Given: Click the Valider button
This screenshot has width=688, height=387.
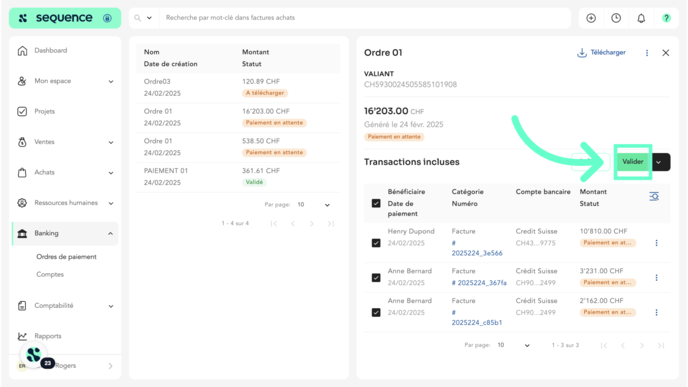Looking at the screenshot, I should pyautogui.click(x=633, y=162).
